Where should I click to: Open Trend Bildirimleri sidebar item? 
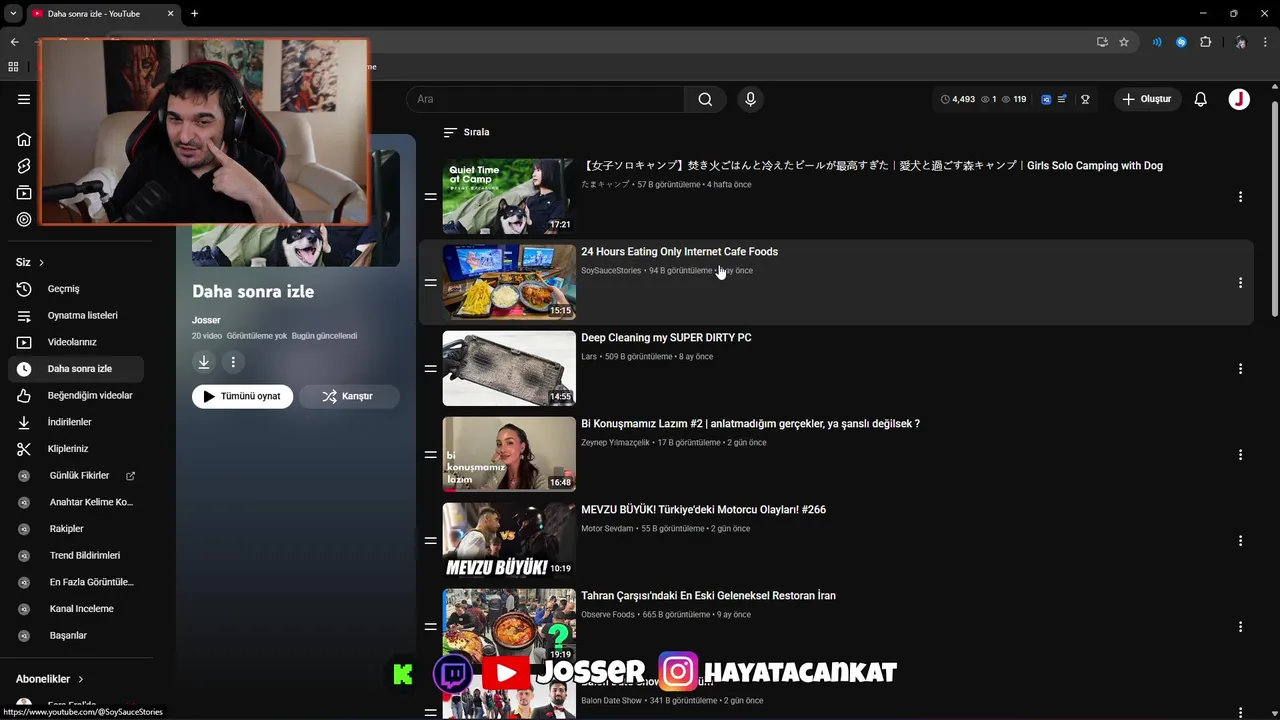(x=76, y=555)
